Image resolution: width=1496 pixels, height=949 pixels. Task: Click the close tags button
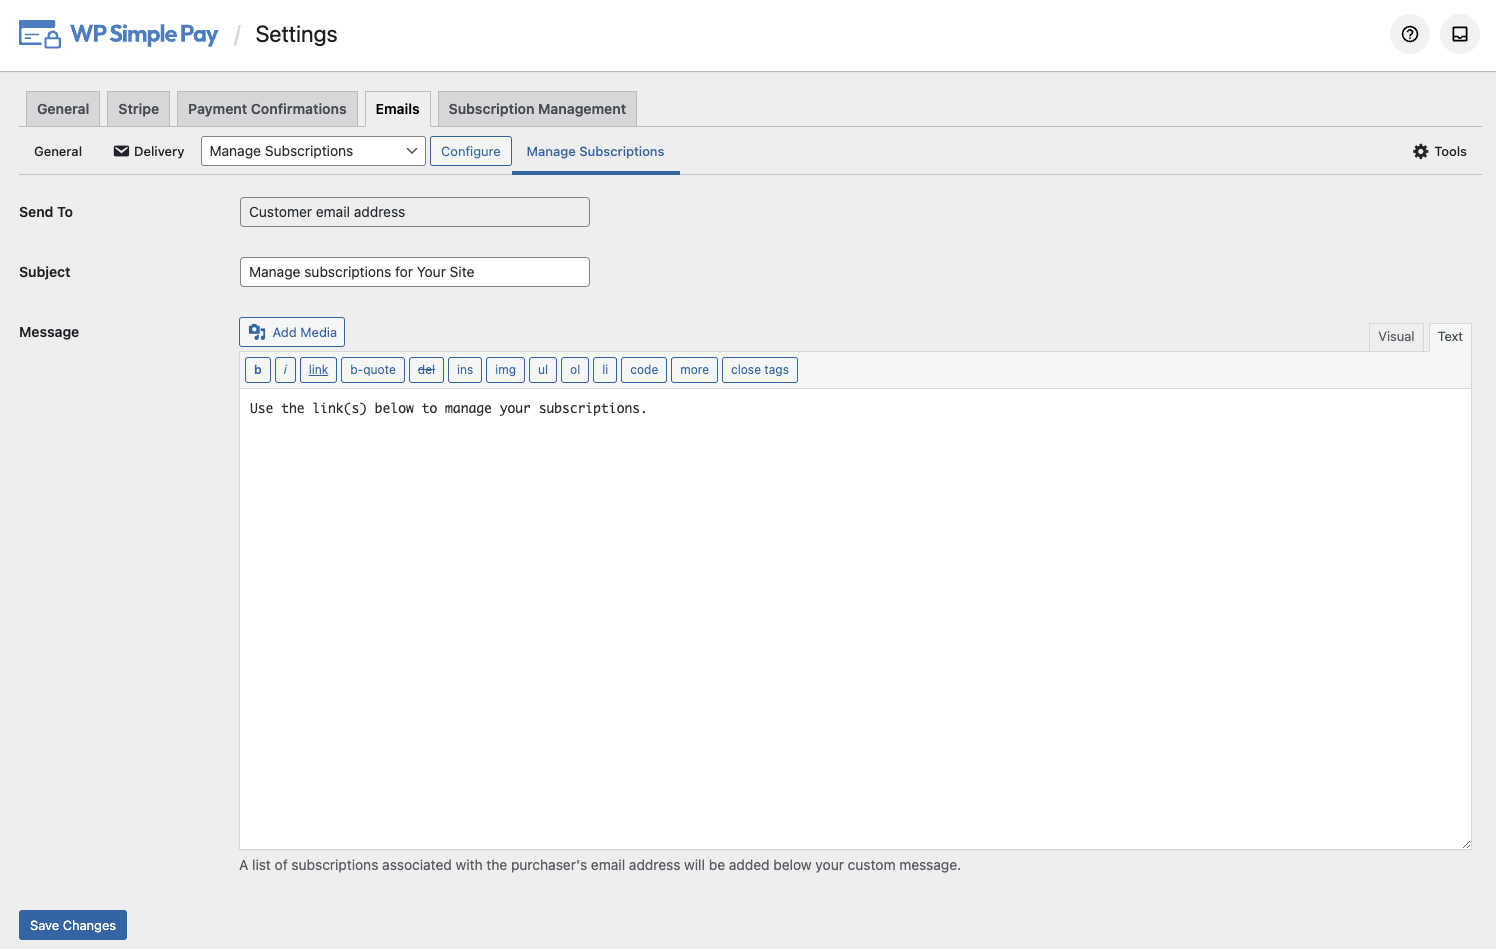(759, 370)
